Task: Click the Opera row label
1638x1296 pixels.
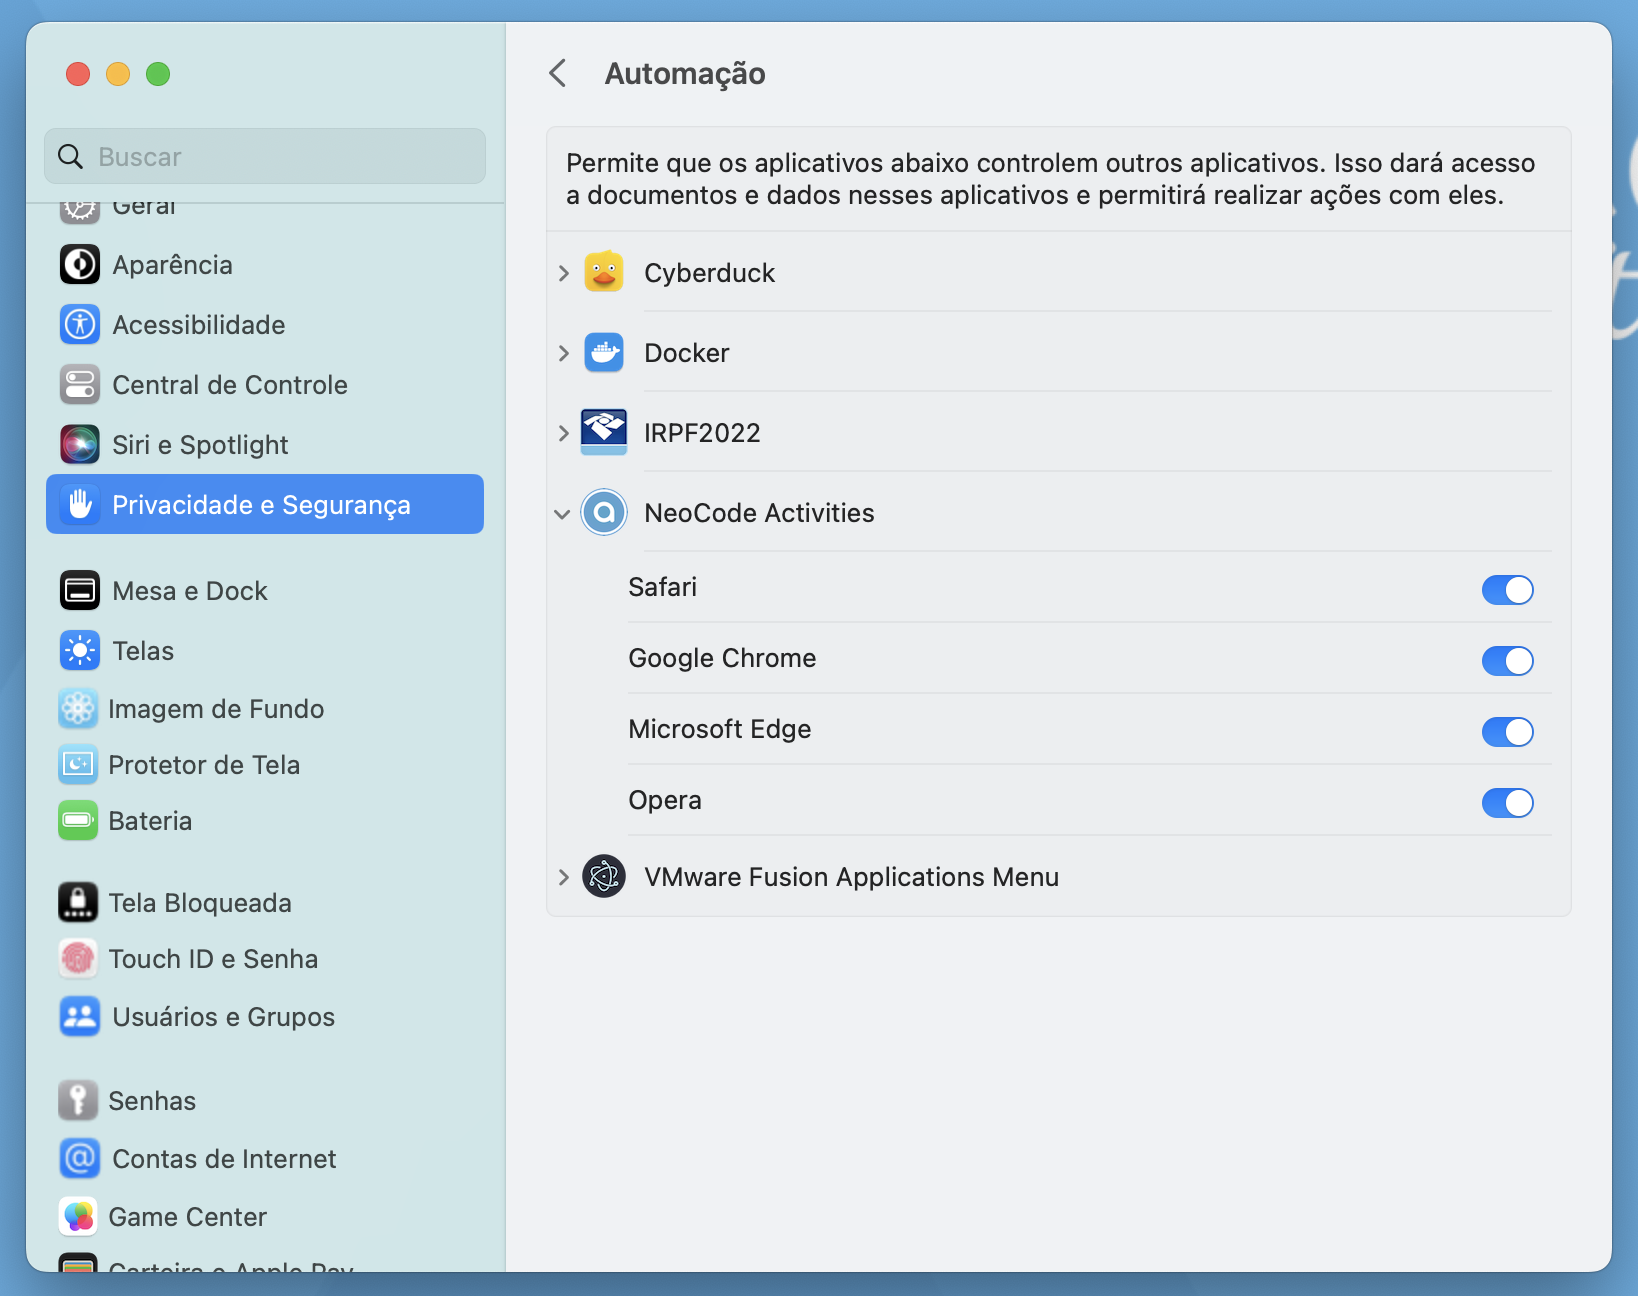Action: coord(665,800)
